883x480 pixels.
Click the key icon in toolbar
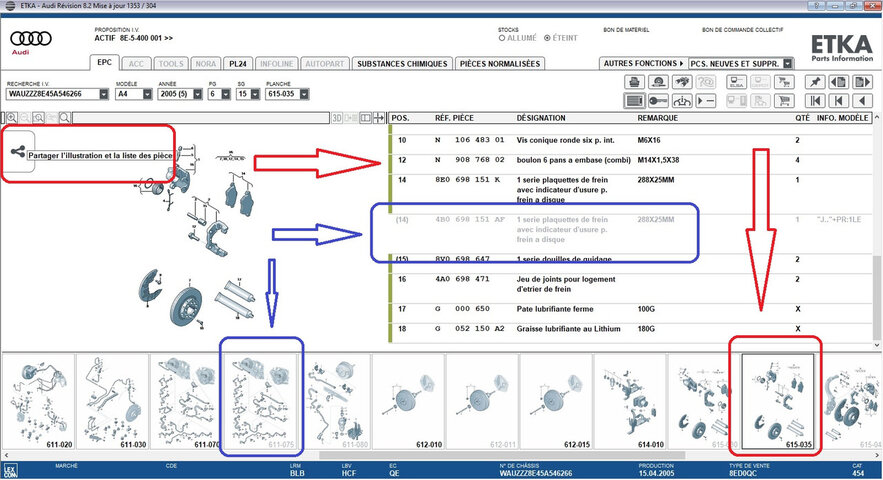658,101
